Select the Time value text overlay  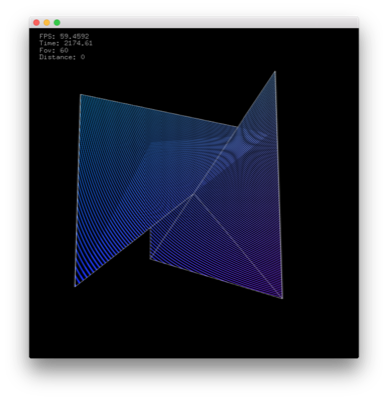pyautogui.click(x=66, y=43)
